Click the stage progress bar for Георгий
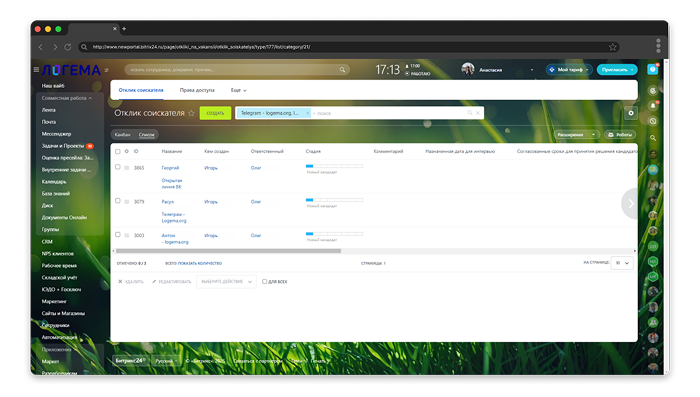 point(334,166)
